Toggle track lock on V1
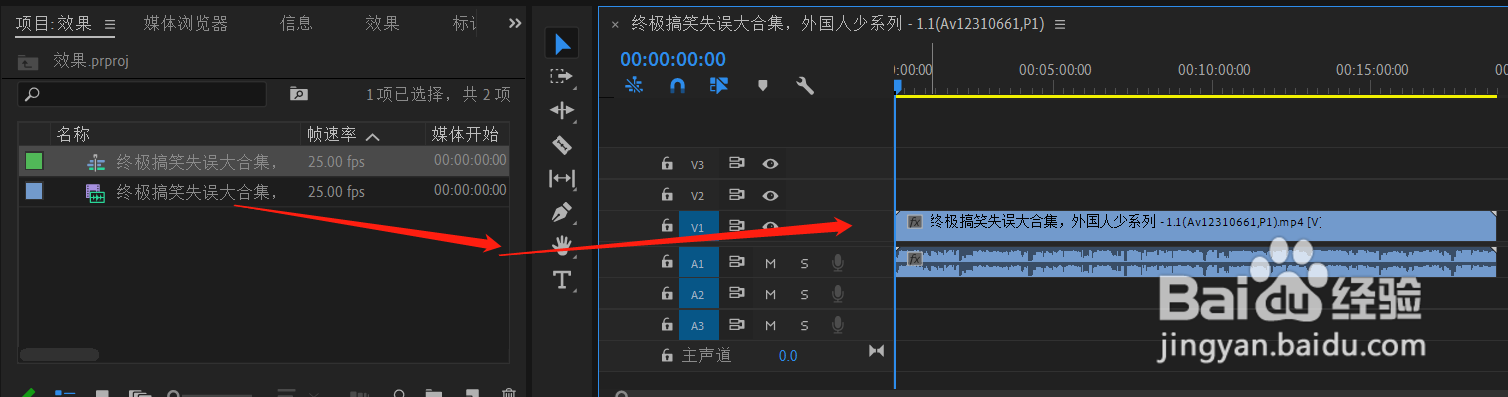The width and height of the screenshot is (1508, 397). point(667,227)
